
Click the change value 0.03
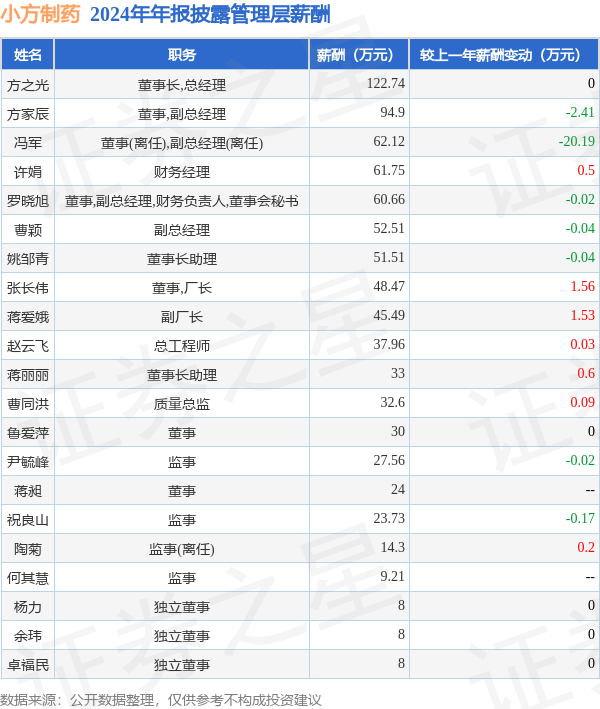583,344
